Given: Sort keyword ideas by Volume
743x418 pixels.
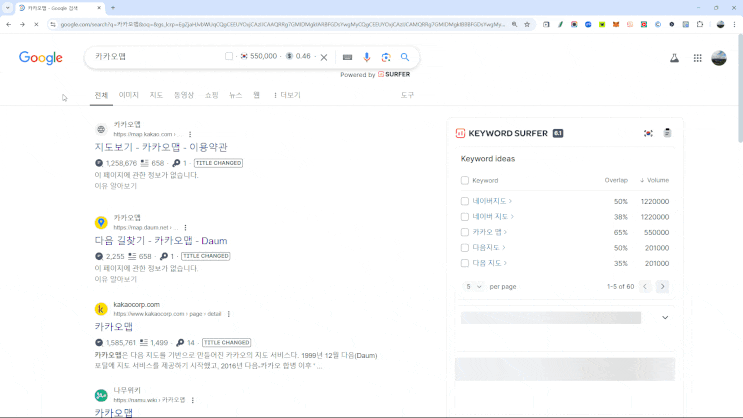Looking at the screenshot, I should (x=654, y=181).
